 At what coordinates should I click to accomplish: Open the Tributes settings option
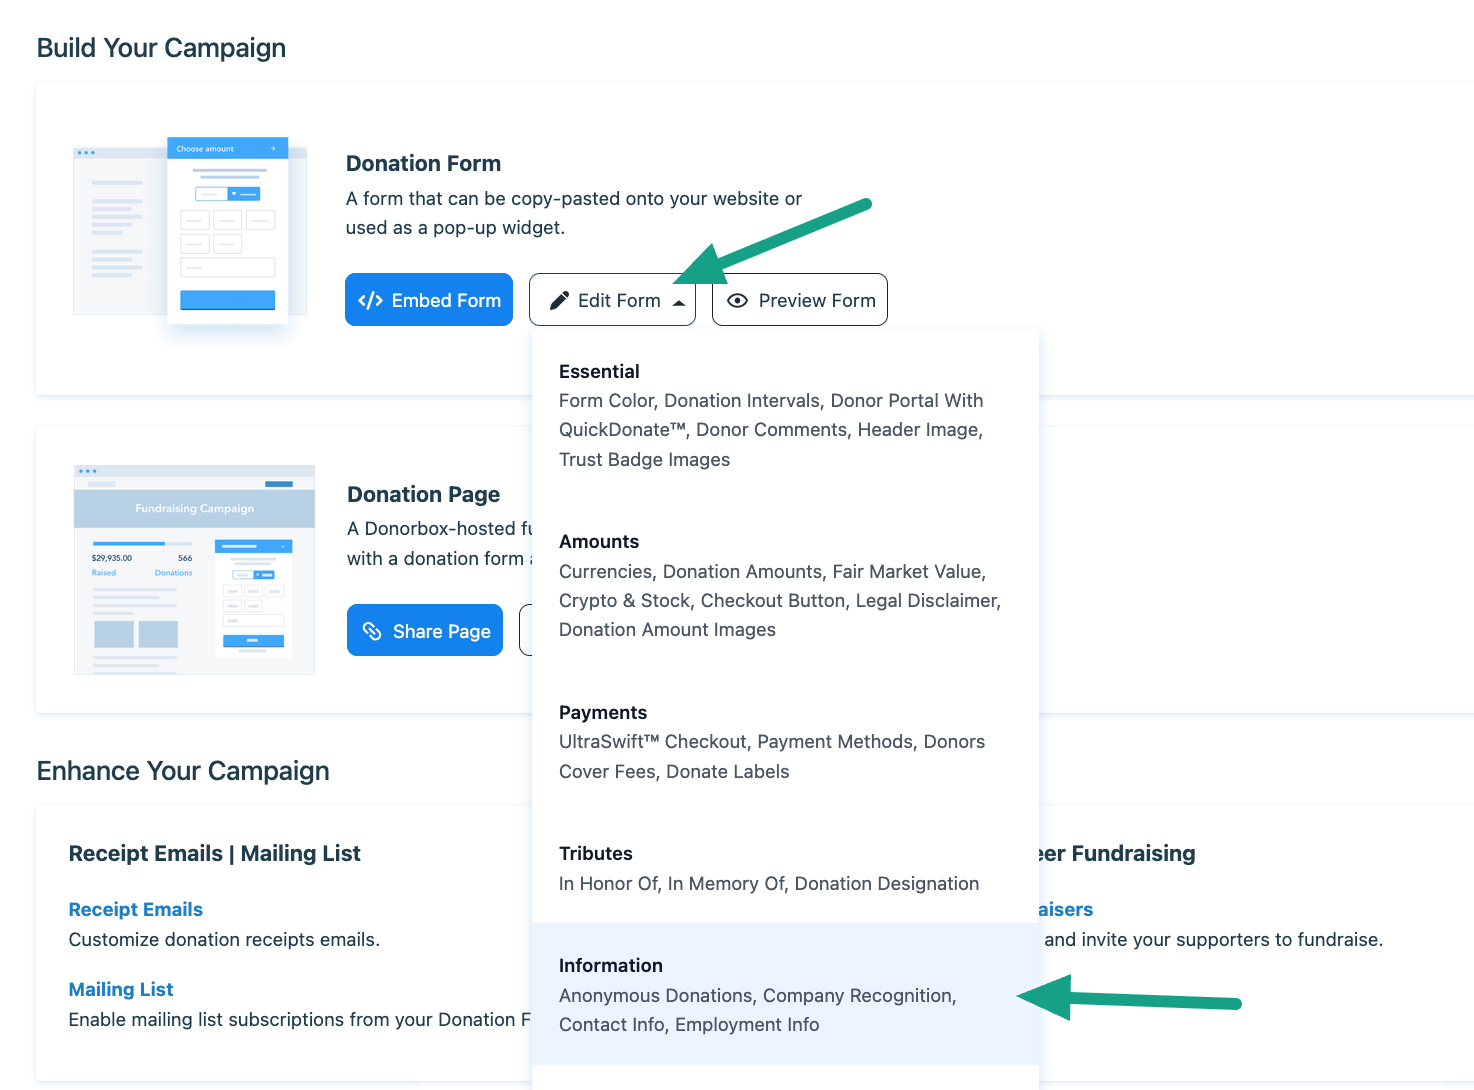(x=596, y=854)
